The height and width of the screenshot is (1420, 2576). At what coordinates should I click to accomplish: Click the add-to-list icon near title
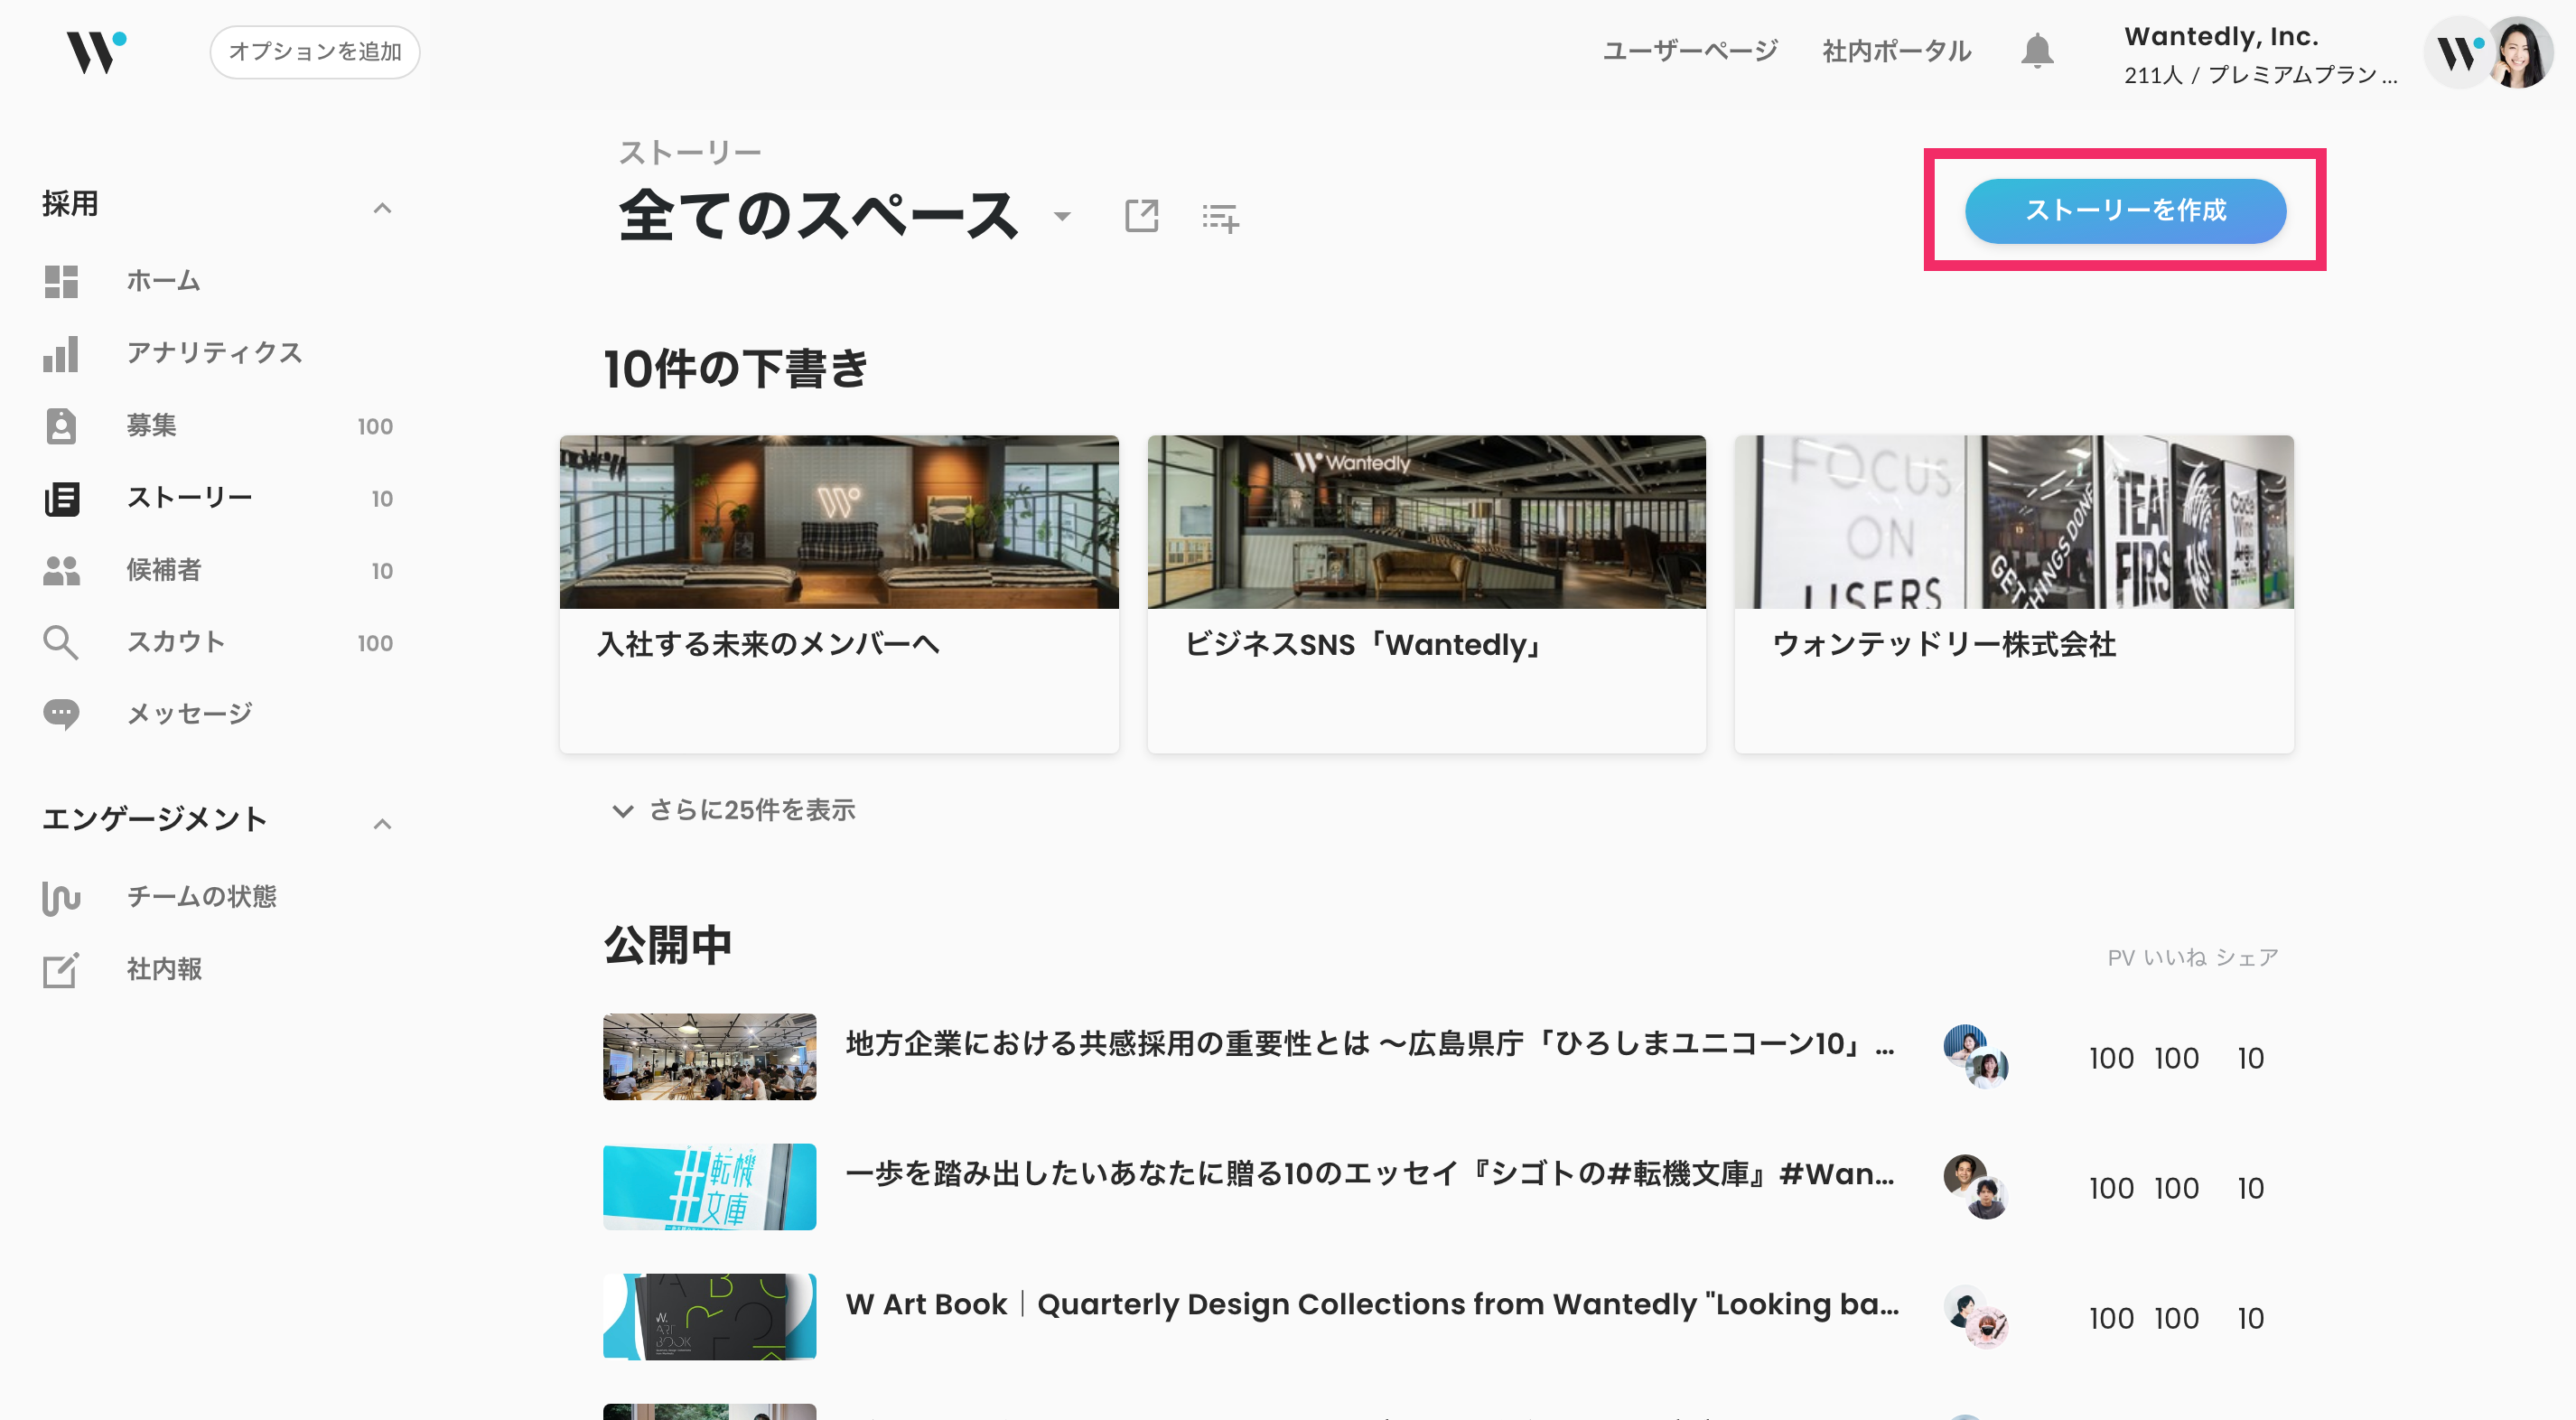pos(1220,217)
